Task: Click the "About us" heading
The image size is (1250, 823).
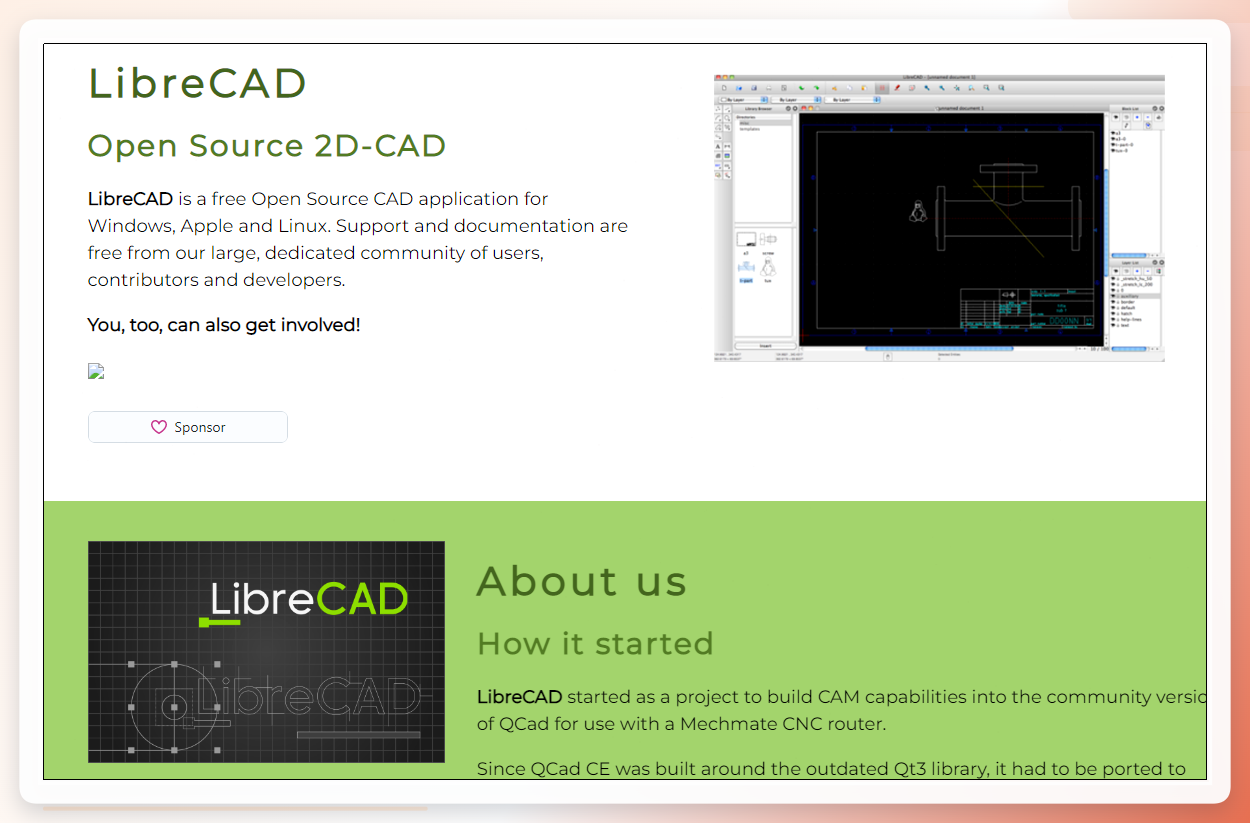Action: click(582, 581)
